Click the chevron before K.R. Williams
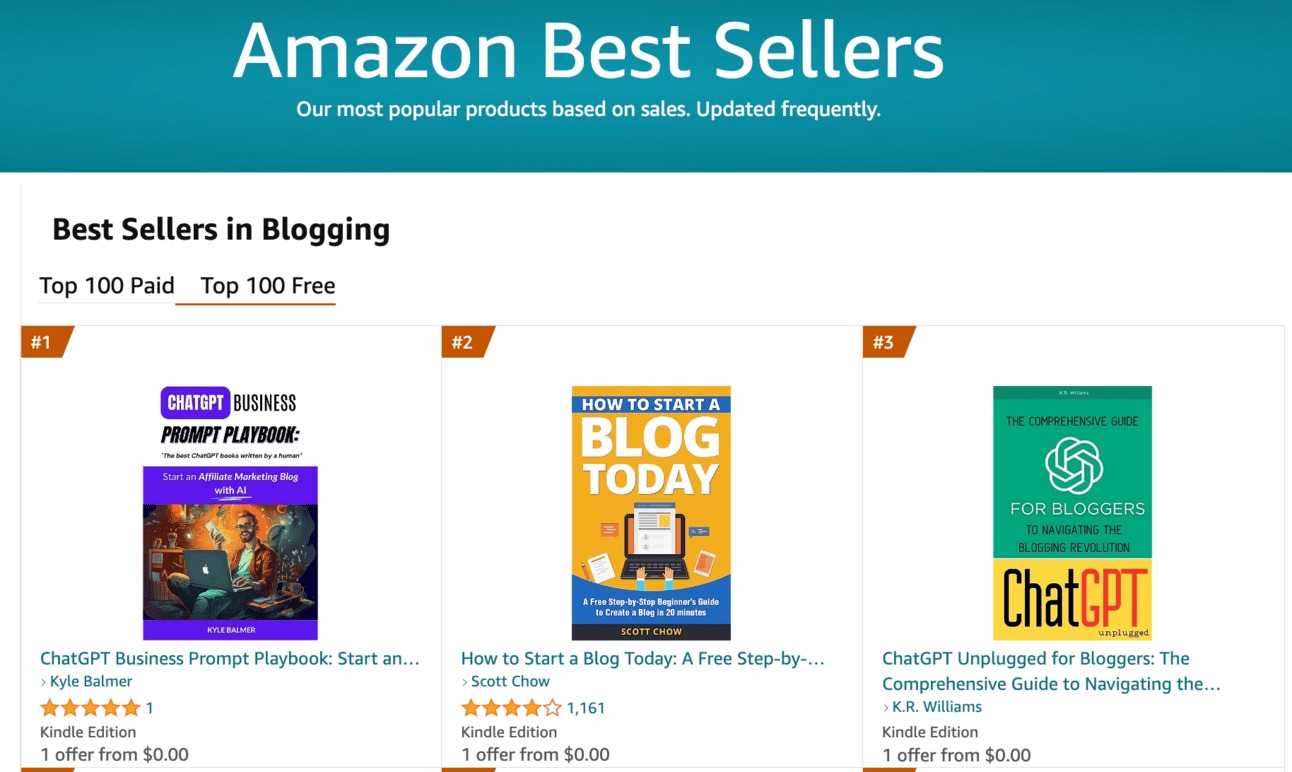This screenshot has width=1292, height=772. click(x=886, y=708)
